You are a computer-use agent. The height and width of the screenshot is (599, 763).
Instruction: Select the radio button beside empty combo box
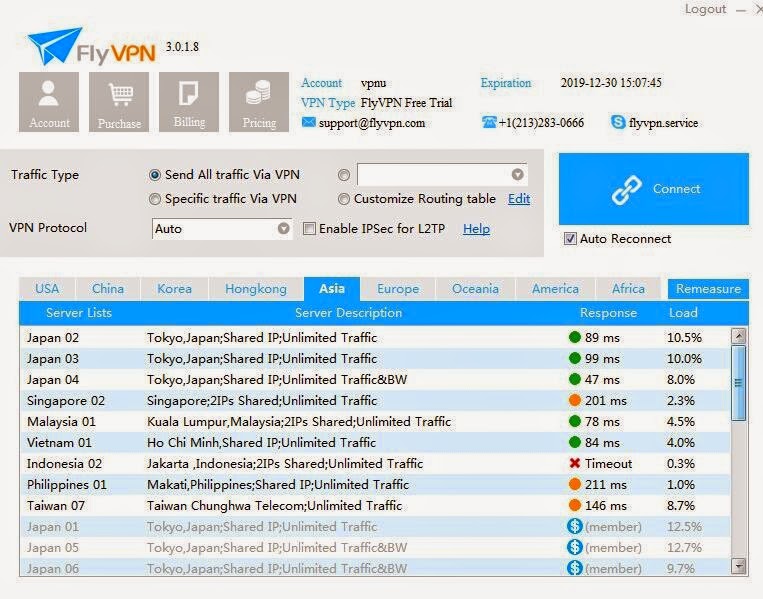click(x=344, y=175)
